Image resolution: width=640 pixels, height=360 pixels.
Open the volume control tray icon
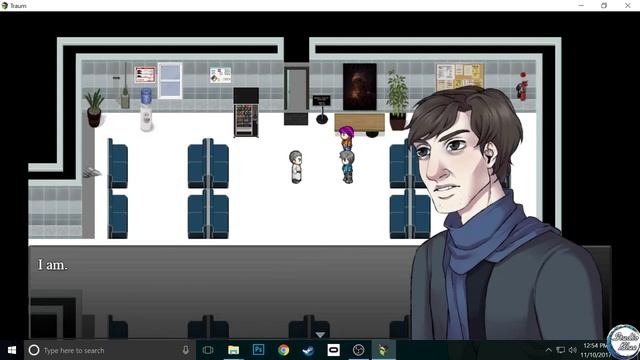point(573,350)
